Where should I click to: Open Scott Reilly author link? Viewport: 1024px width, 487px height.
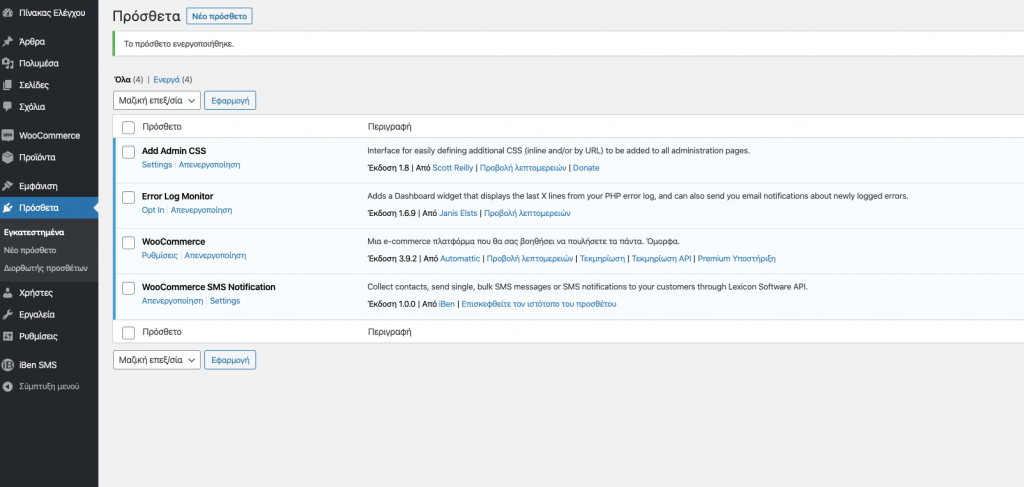[453, 168]
